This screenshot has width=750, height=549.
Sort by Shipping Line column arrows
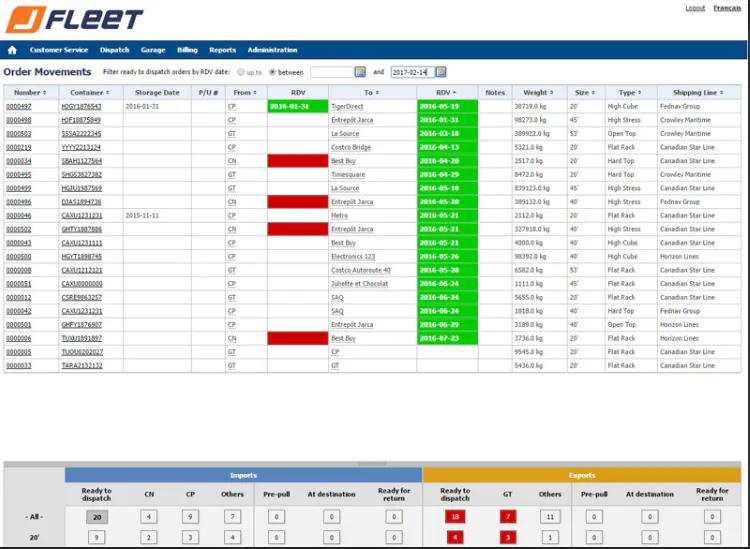click(x=721, y=93)
